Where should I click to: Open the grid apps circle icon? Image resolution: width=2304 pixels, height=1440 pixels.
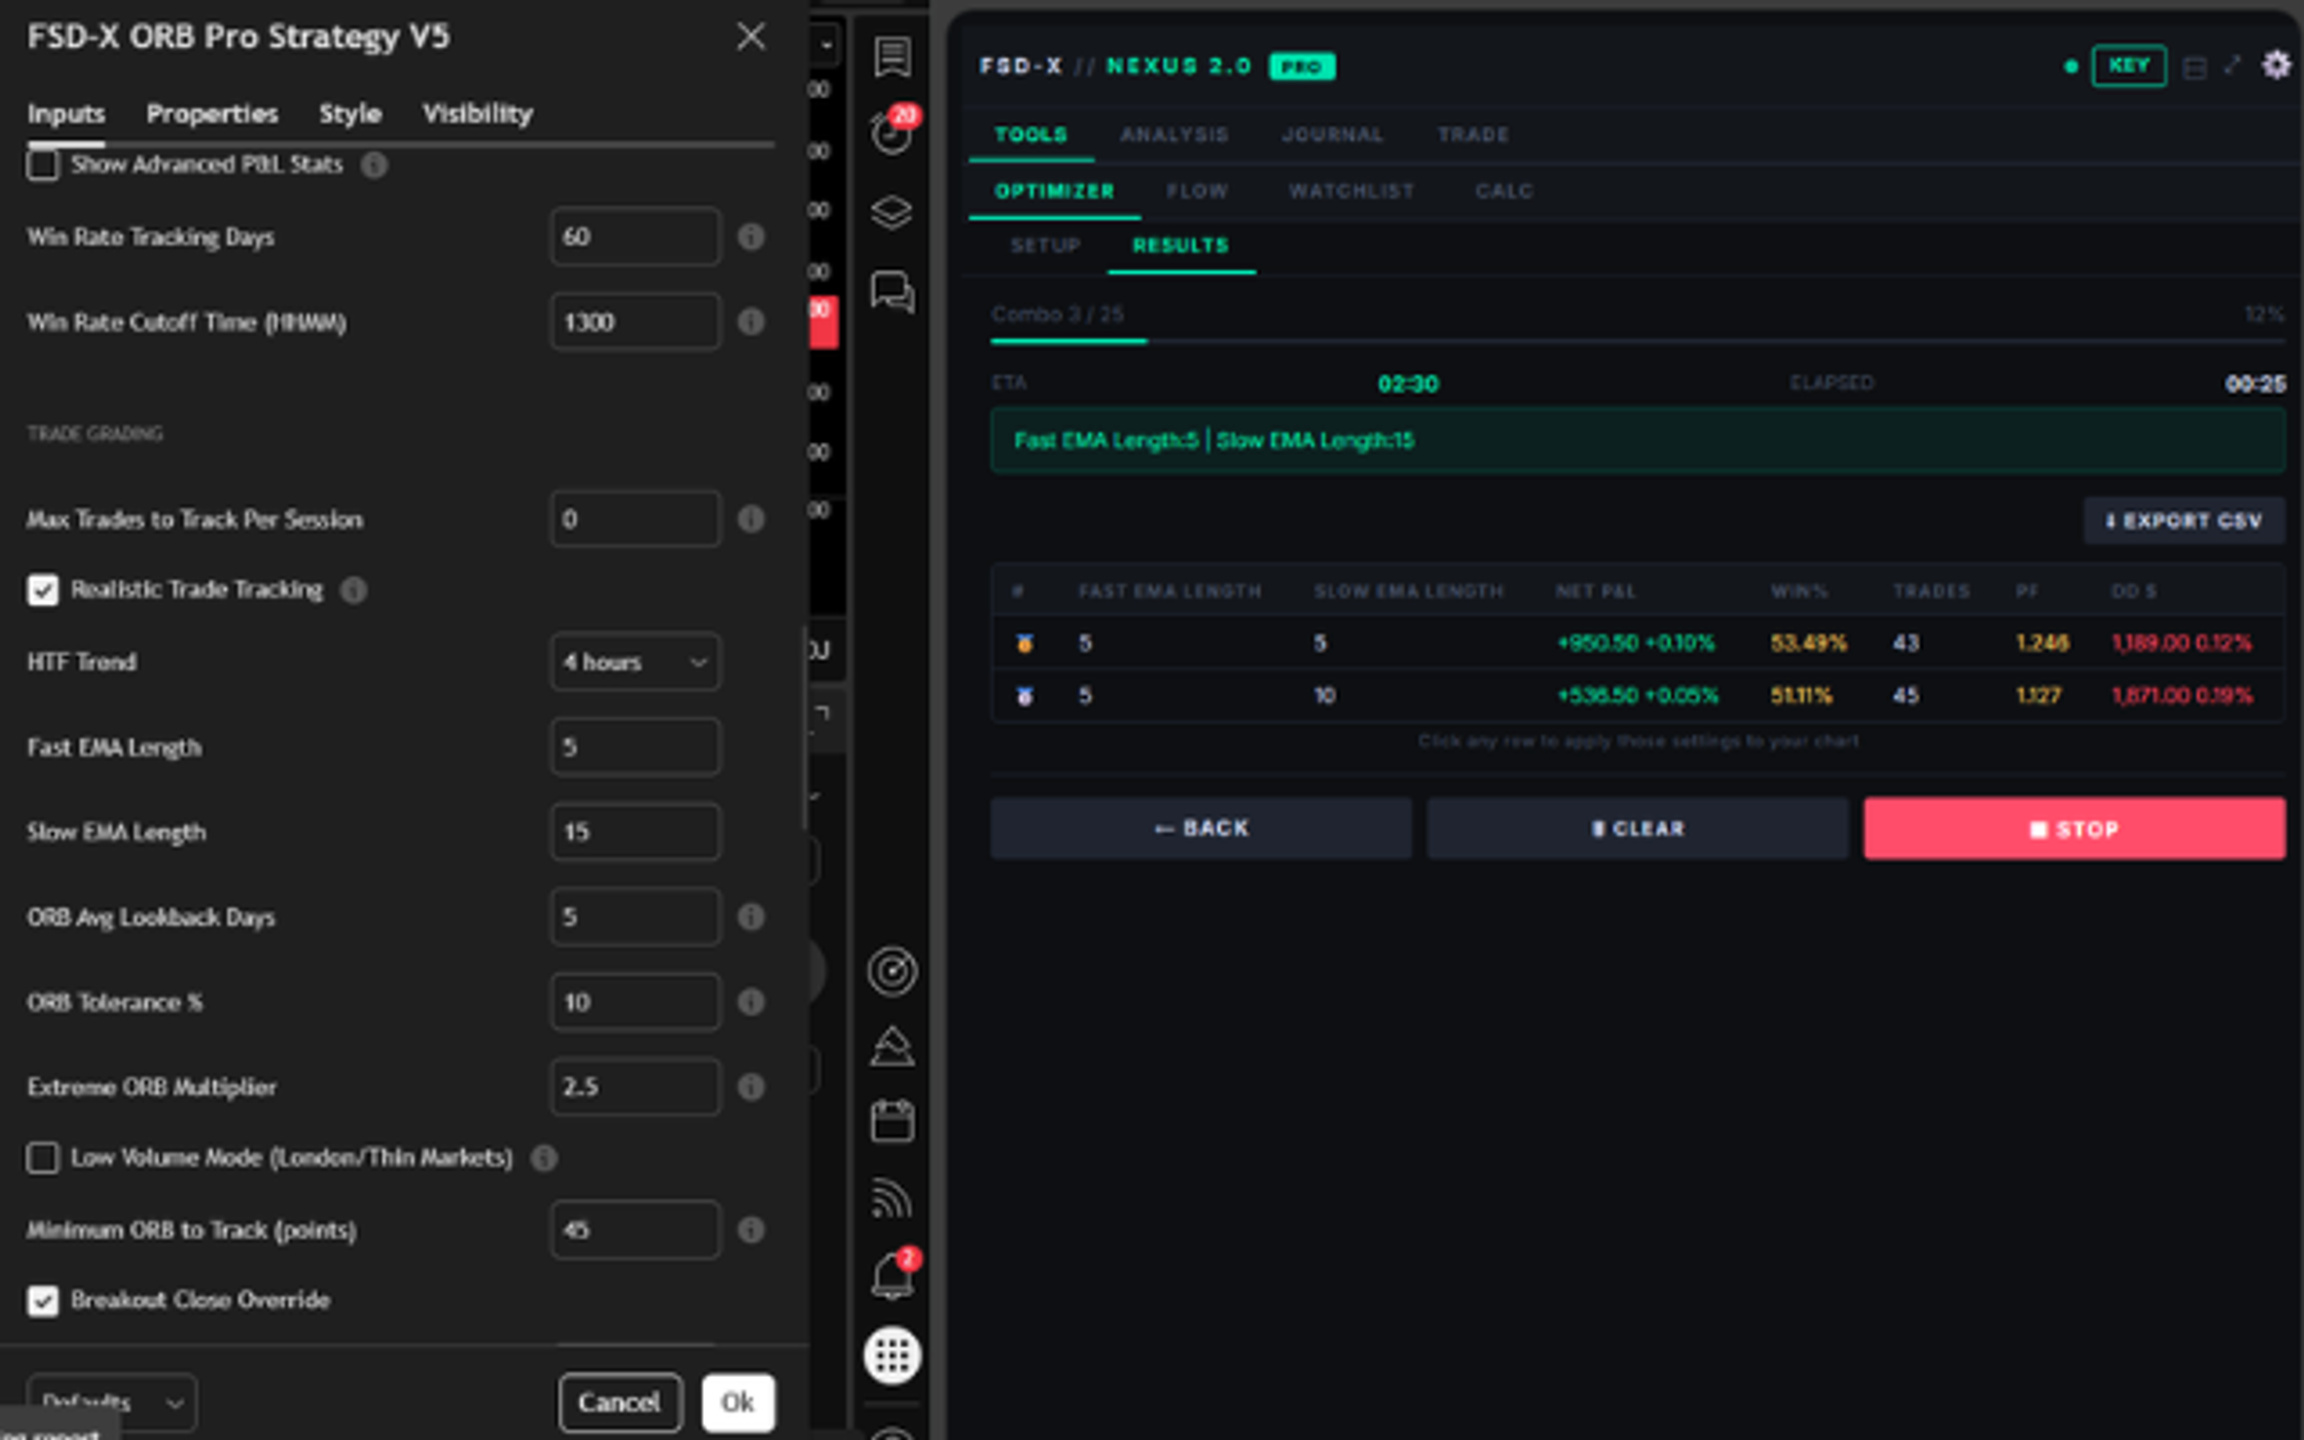pyautogui.click(x=892, y=1355)
